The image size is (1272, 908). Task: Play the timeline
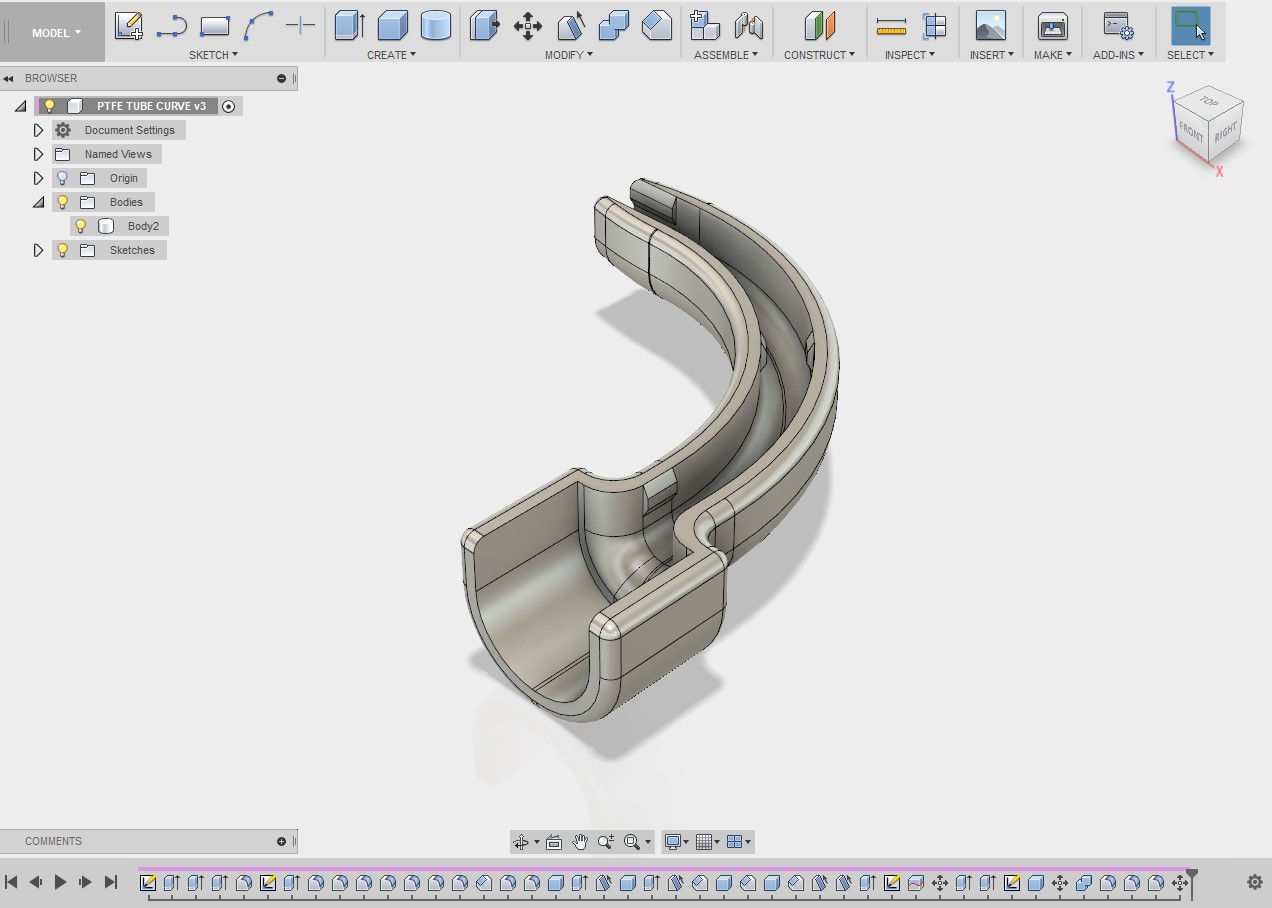click(60, 882)
